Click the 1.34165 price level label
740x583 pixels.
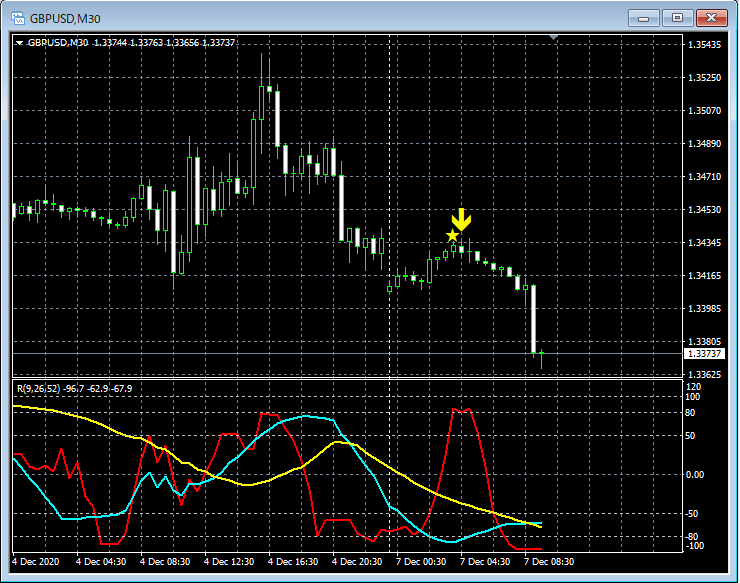[x=706, y=276]
